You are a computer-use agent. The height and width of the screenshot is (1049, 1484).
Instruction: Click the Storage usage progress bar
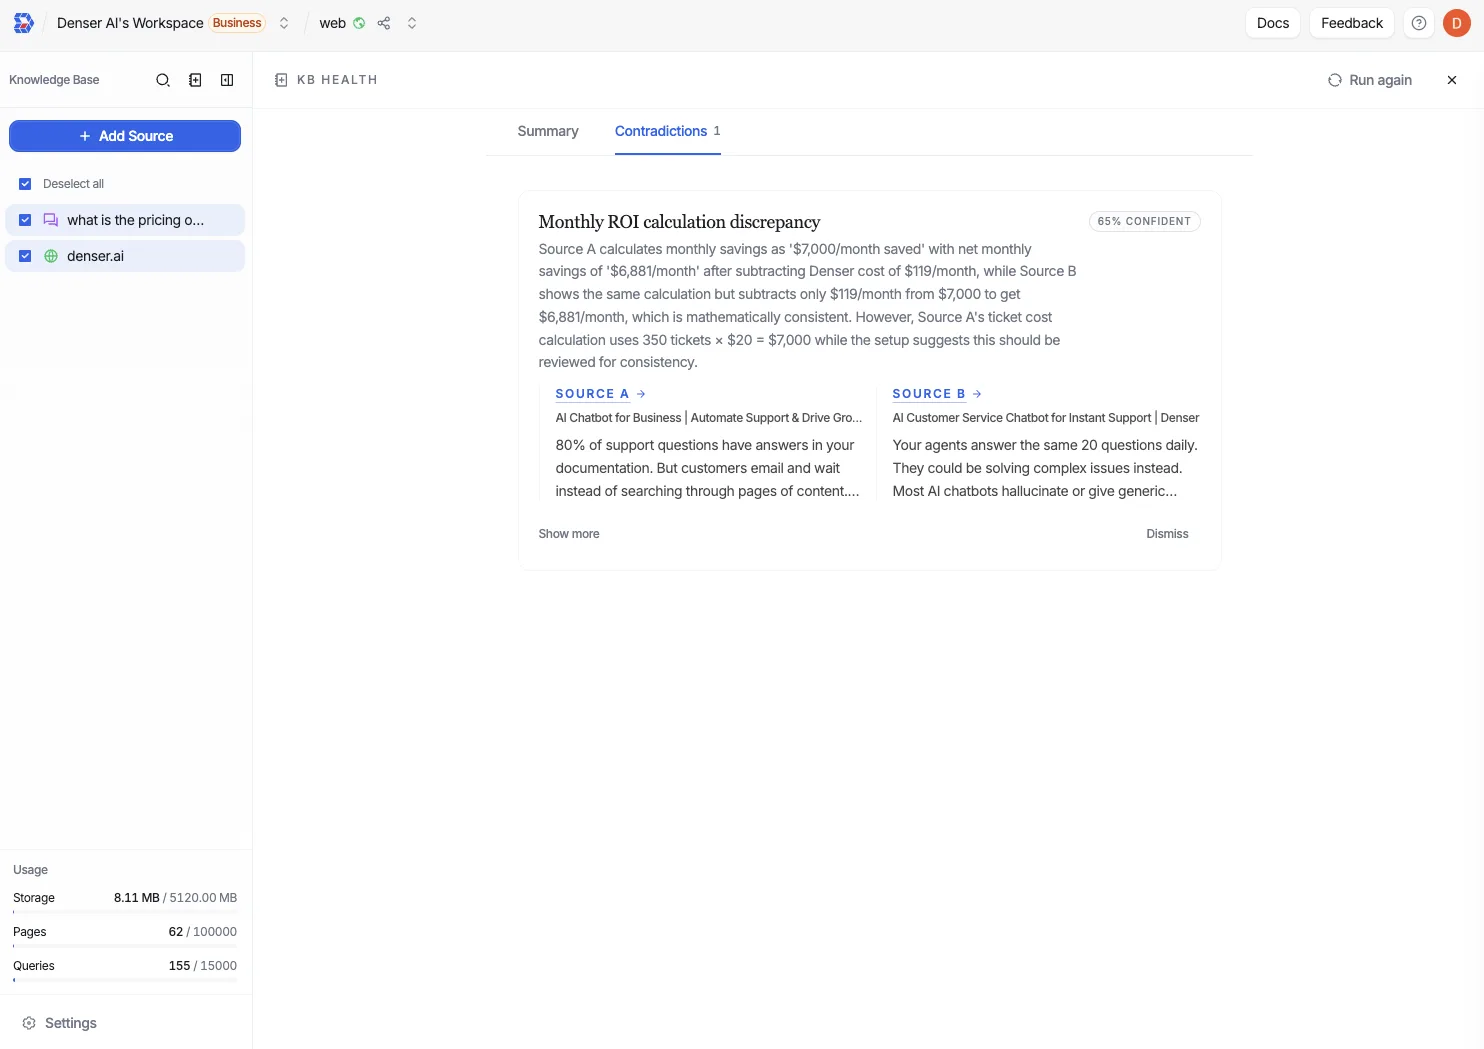[125, 912]
